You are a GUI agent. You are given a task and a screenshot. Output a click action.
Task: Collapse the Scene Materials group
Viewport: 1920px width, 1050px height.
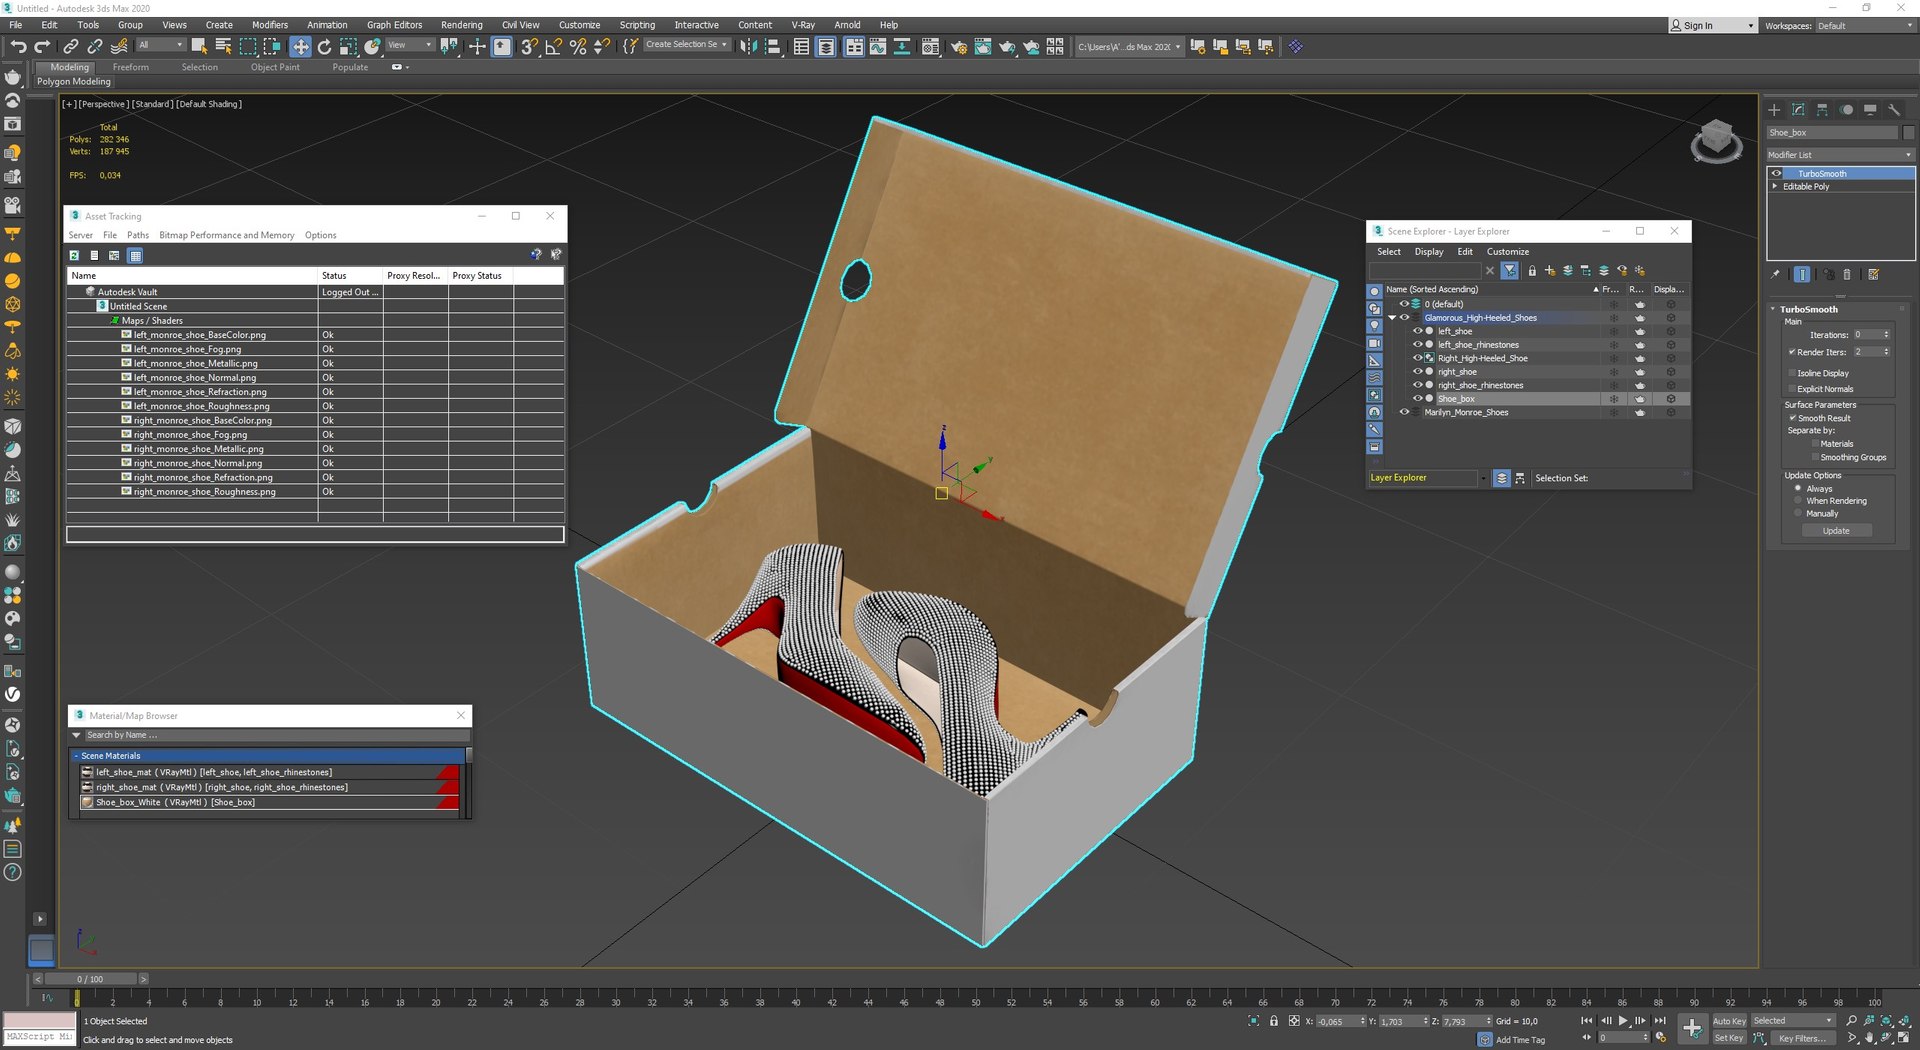(x=76, y=756)
